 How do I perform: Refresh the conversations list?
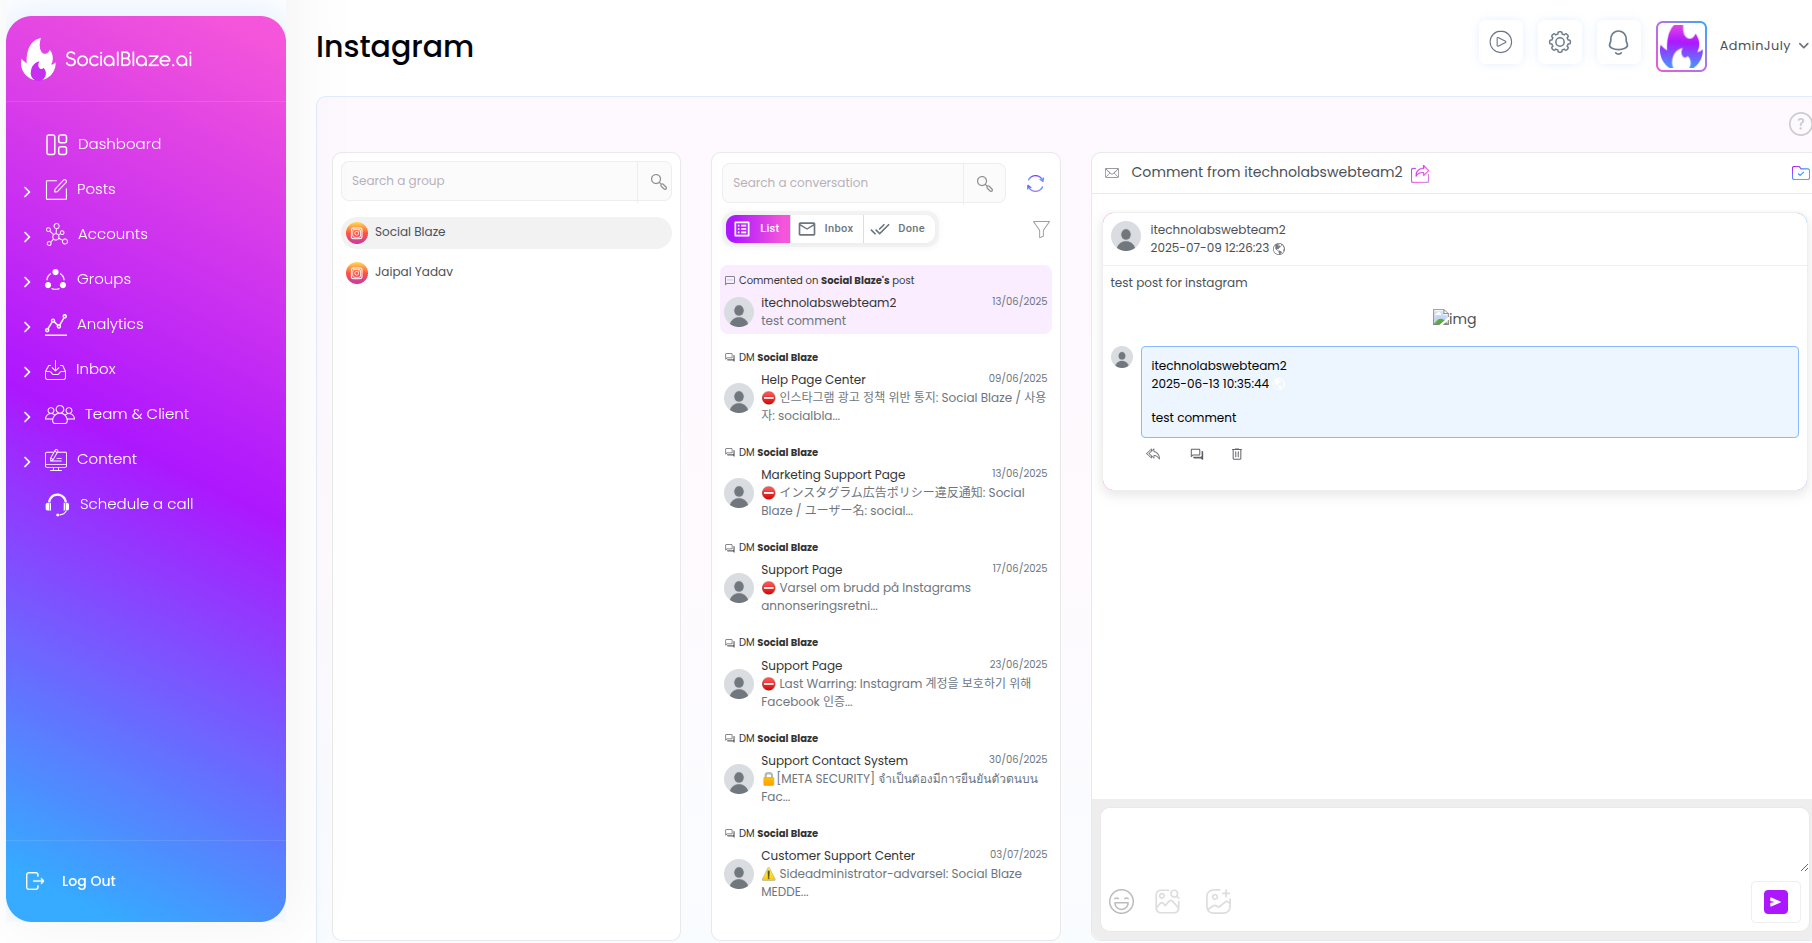[1035, 183]
